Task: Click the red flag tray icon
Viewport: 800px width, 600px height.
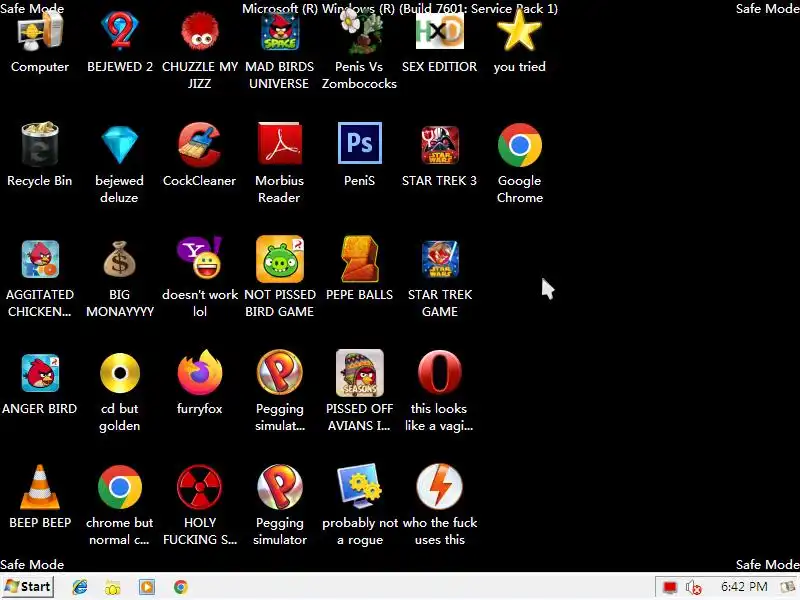Action: click(670, 588)
